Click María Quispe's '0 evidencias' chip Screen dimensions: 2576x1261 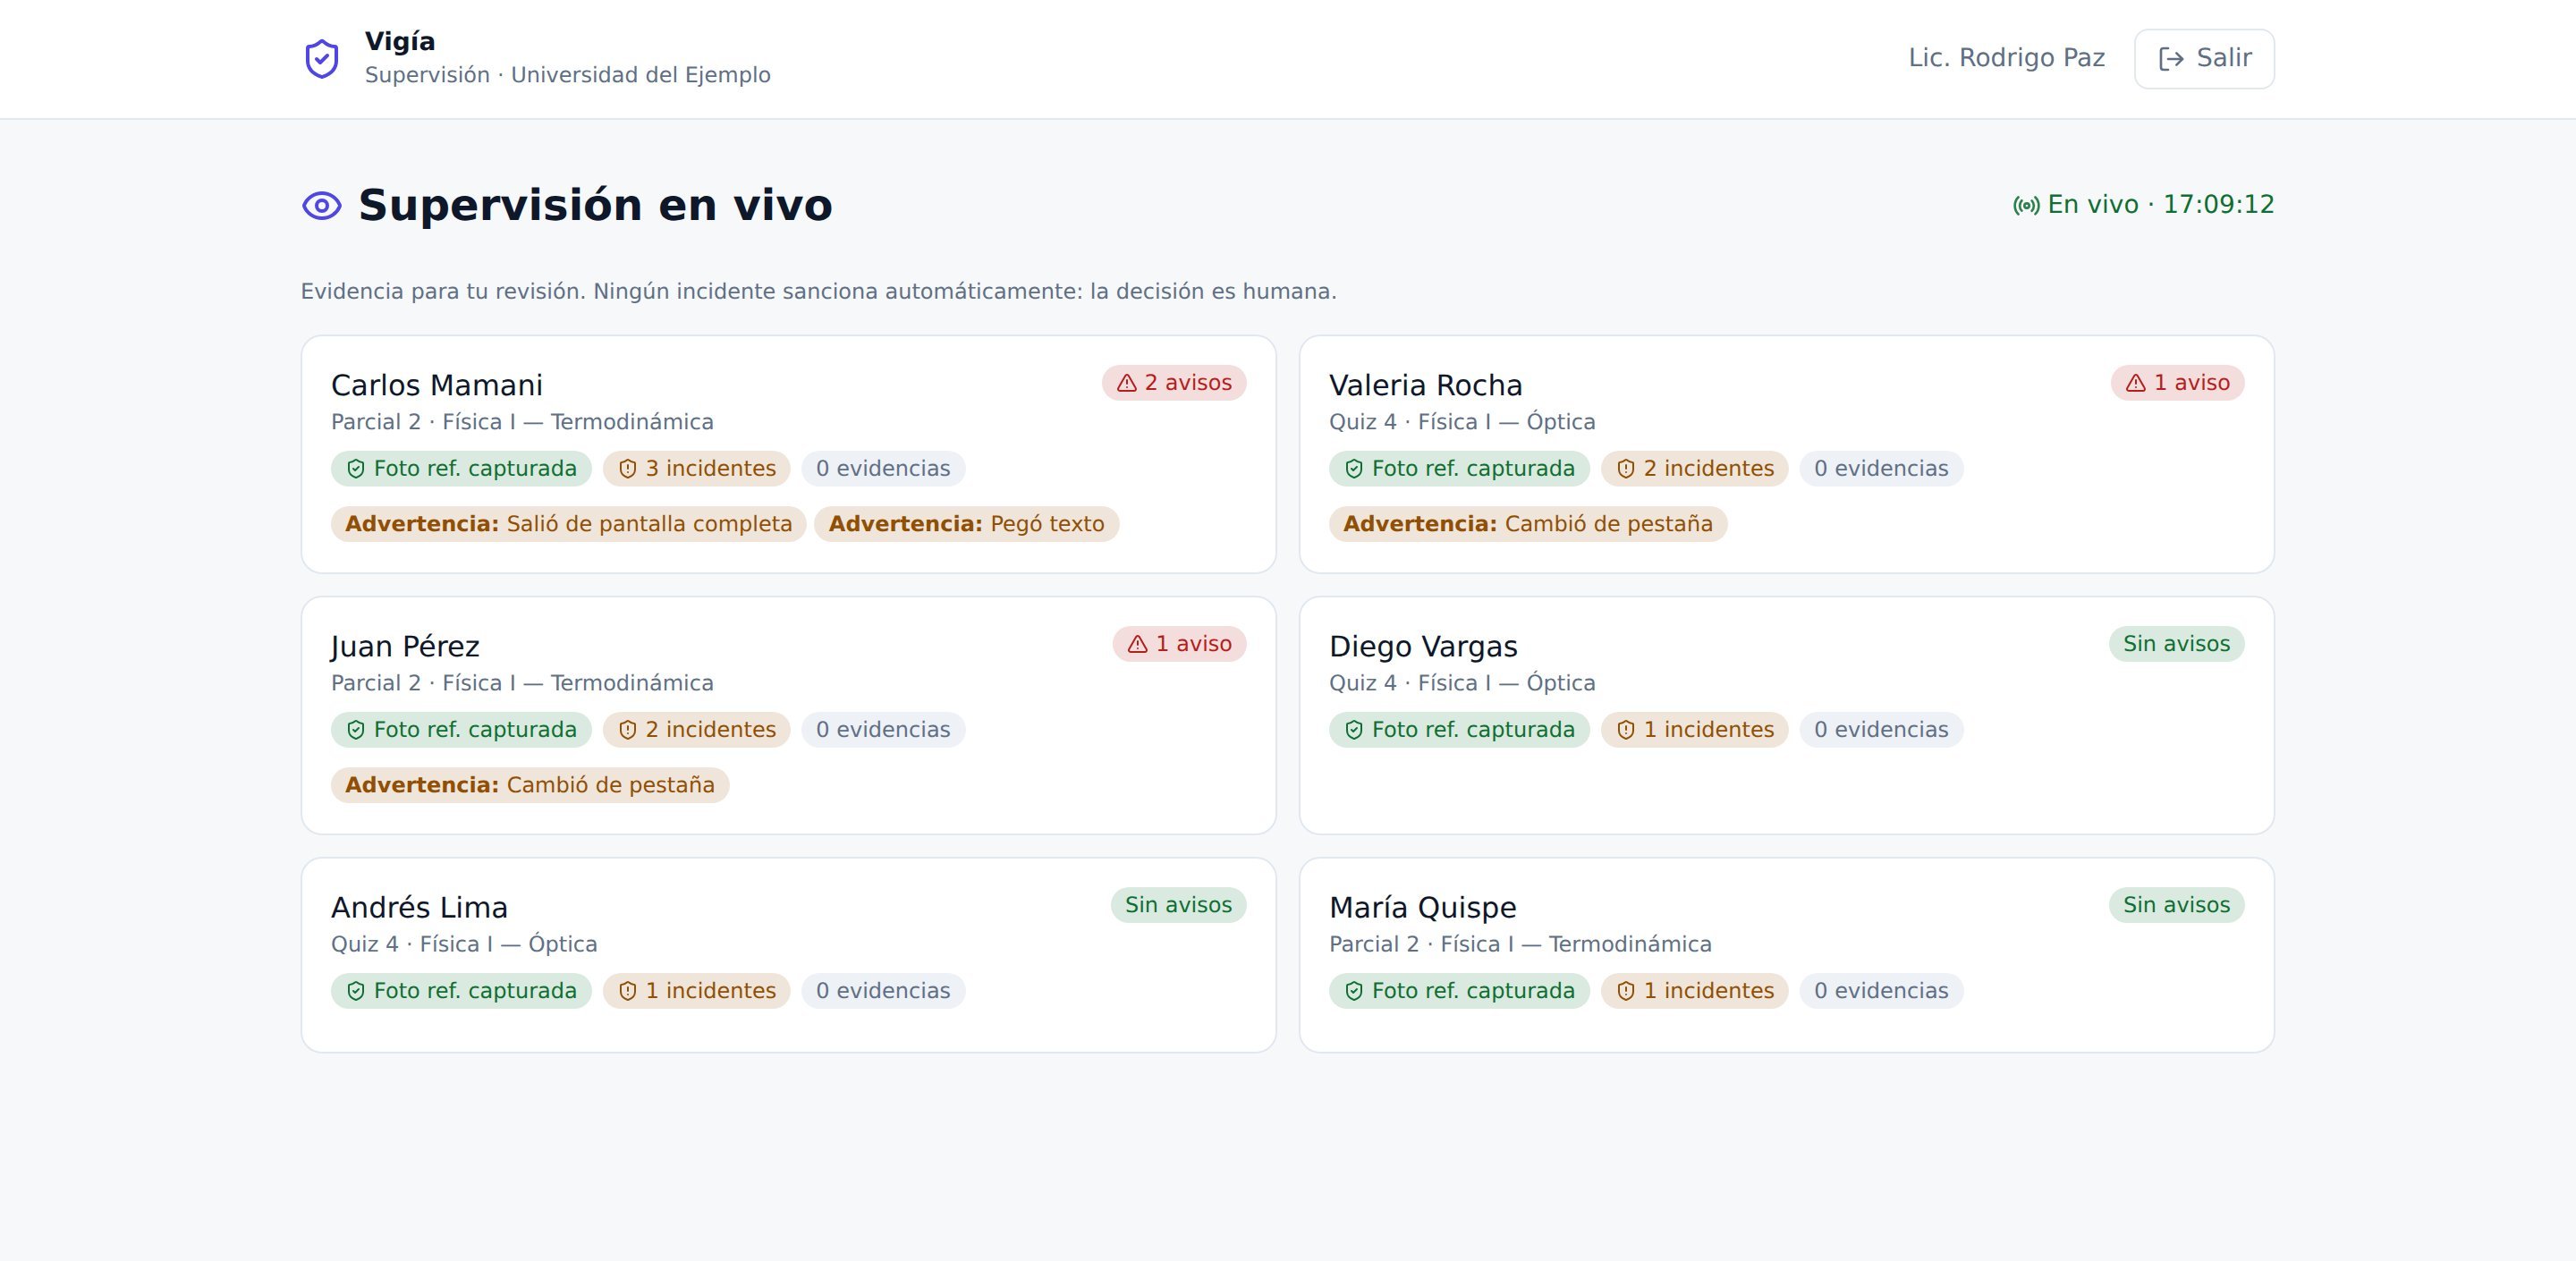pos(1881,991)
